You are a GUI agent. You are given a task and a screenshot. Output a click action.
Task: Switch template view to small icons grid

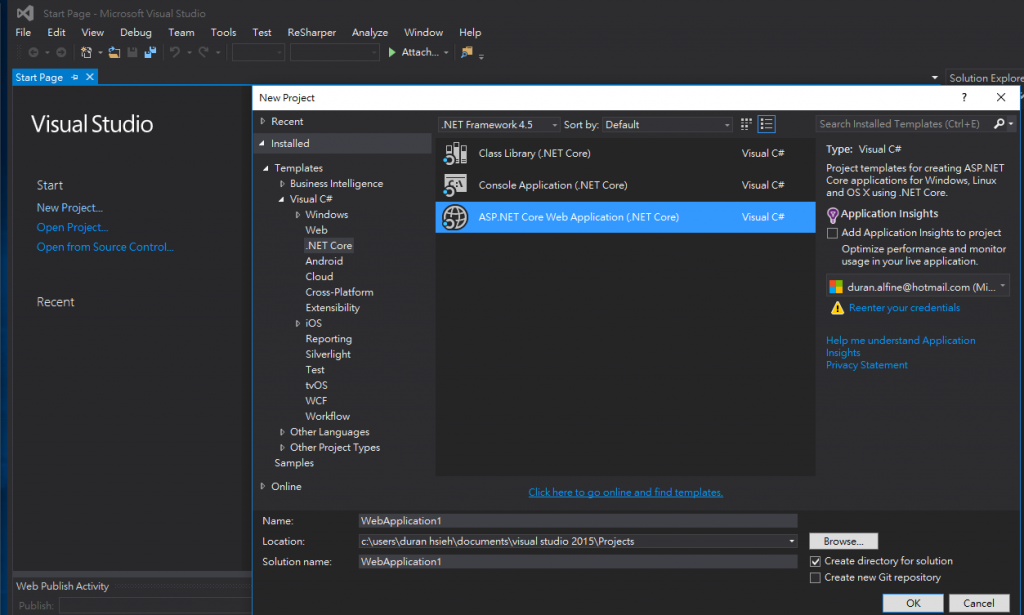(746, 124)
